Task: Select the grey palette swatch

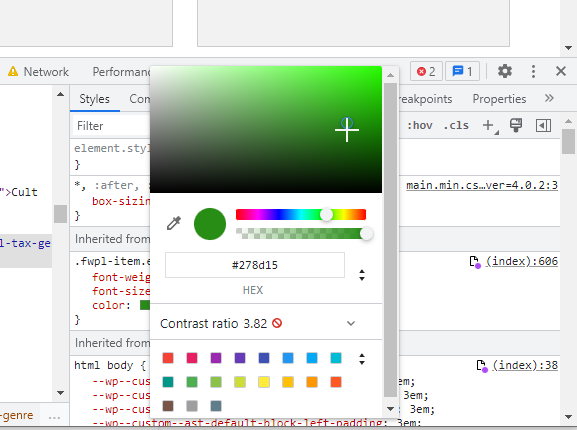Action: point(192,406)
